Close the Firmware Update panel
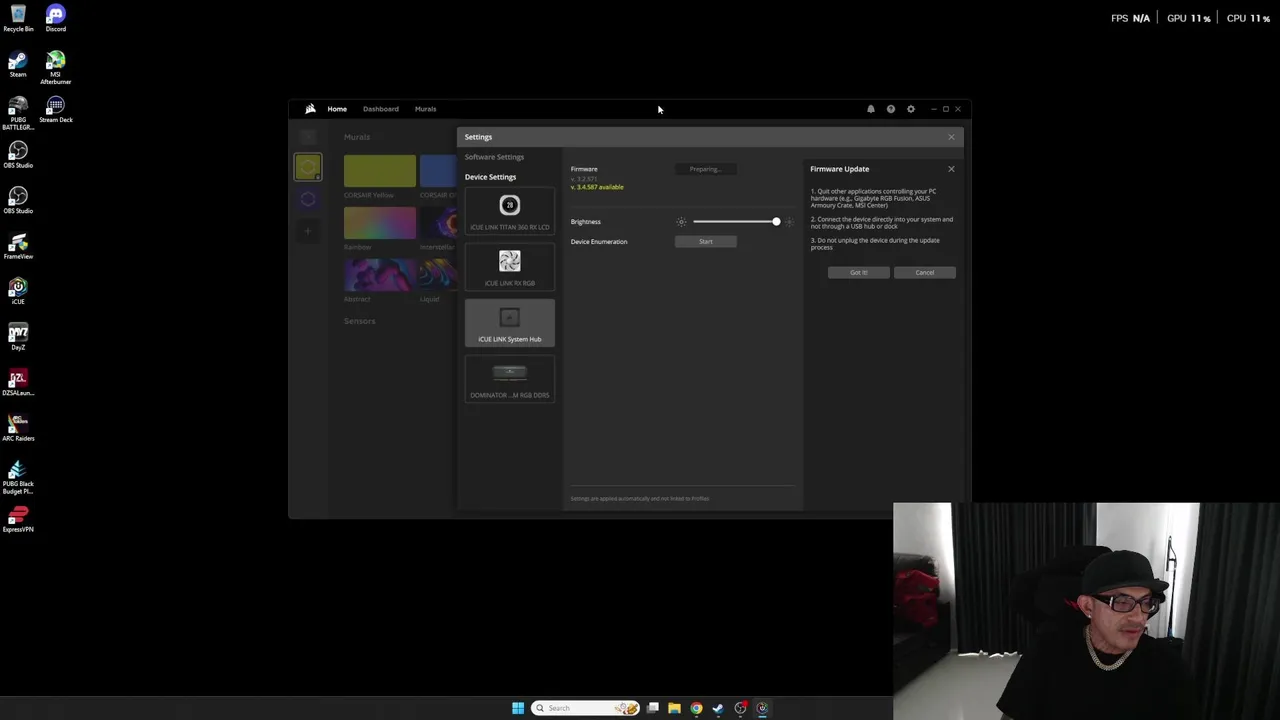Viewport: 1280px width, 720px height. (951, 169)
